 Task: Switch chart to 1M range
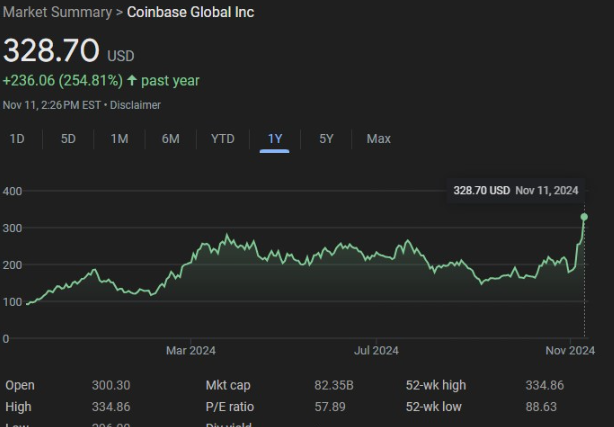119,139
